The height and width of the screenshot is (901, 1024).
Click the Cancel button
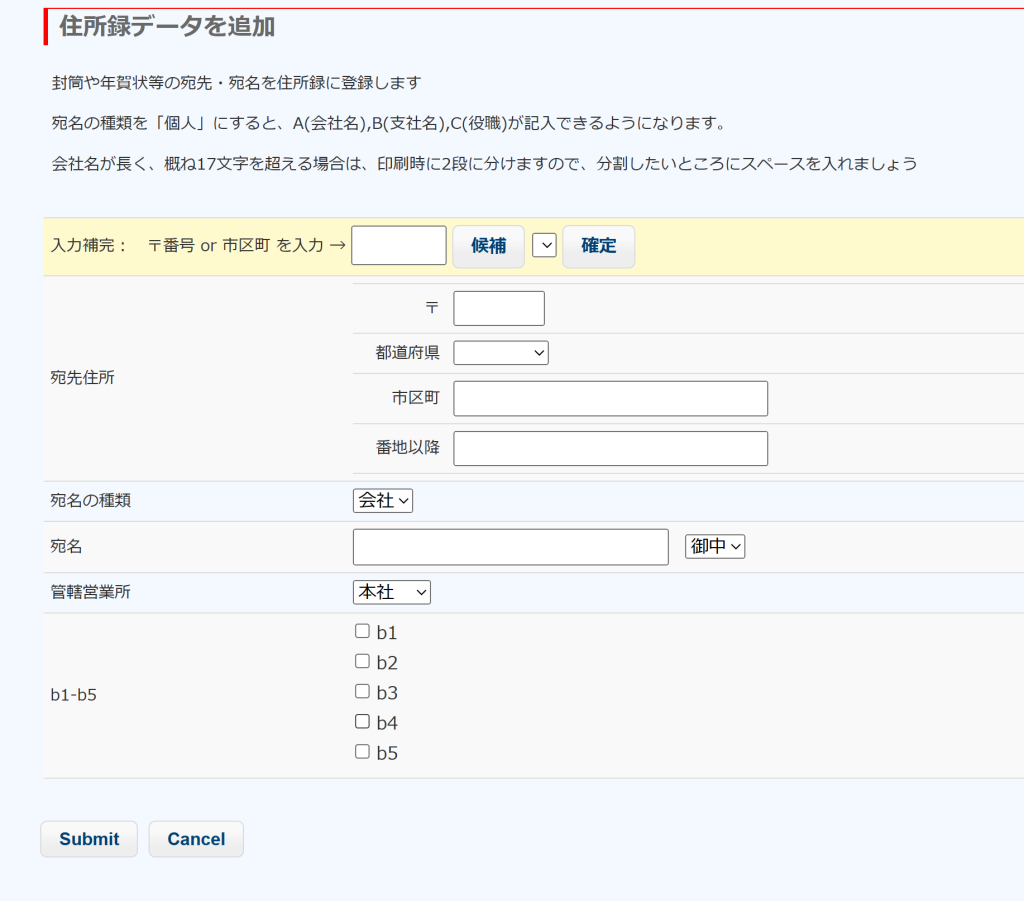[x=196, y=839]
